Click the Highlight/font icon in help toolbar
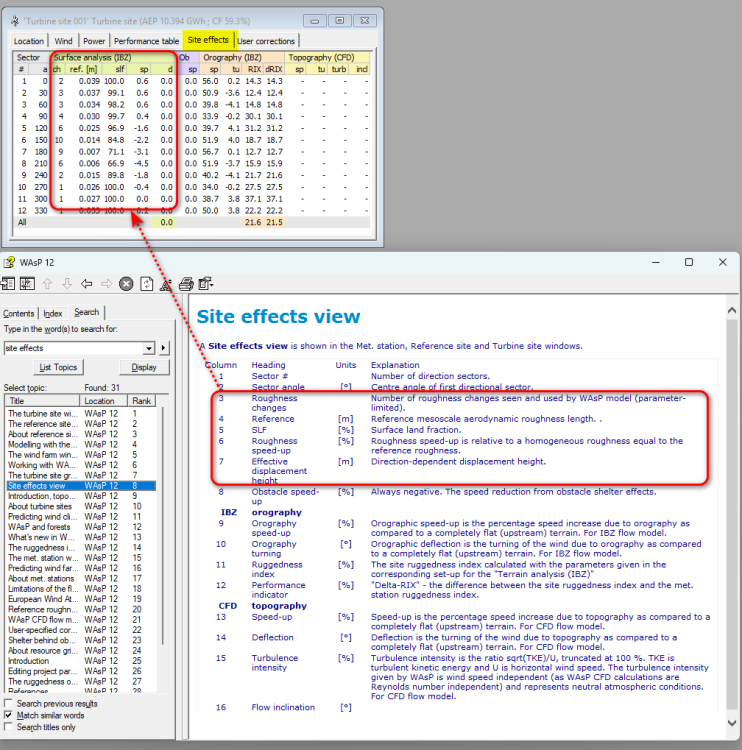Viewport: 742px width, 750px height. (165, 284)
